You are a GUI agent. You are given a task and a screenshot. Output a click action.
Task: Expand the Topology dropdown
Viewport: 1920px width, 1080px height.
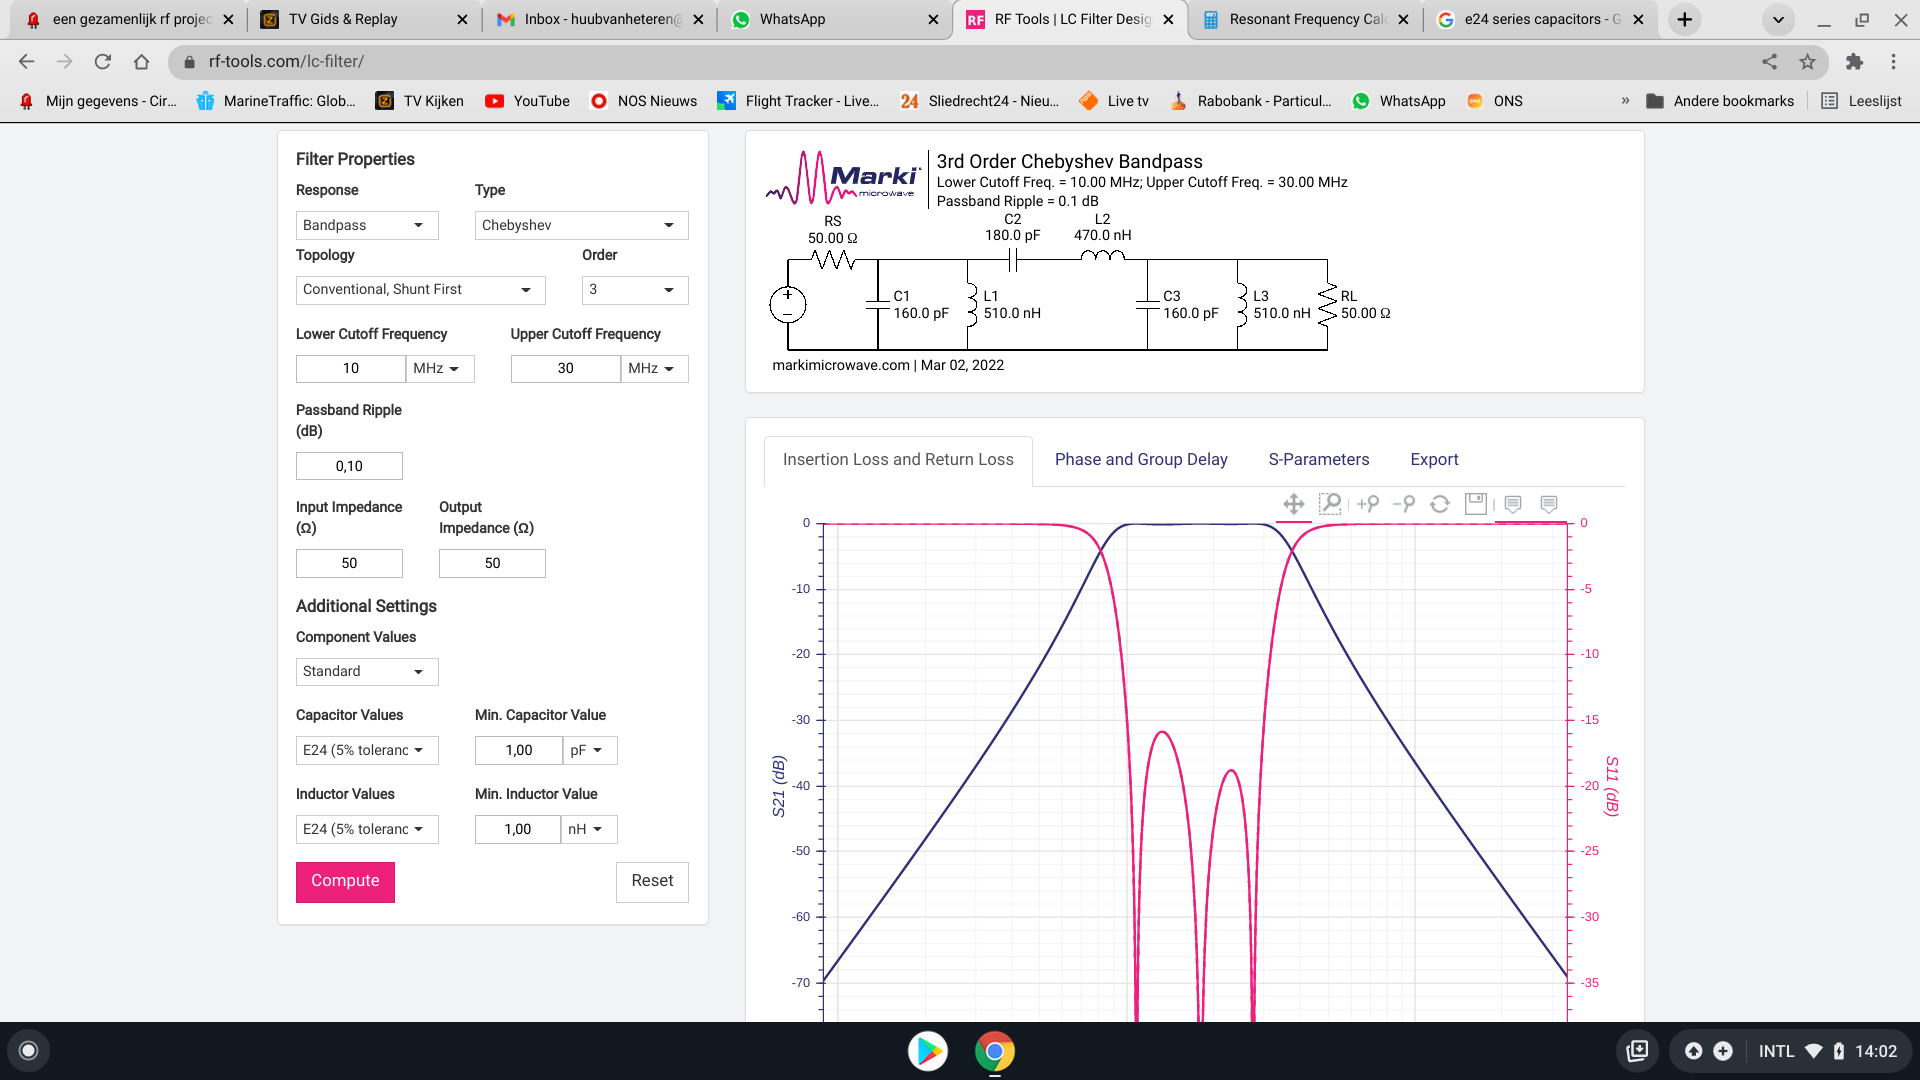click(x=421, y=290)
